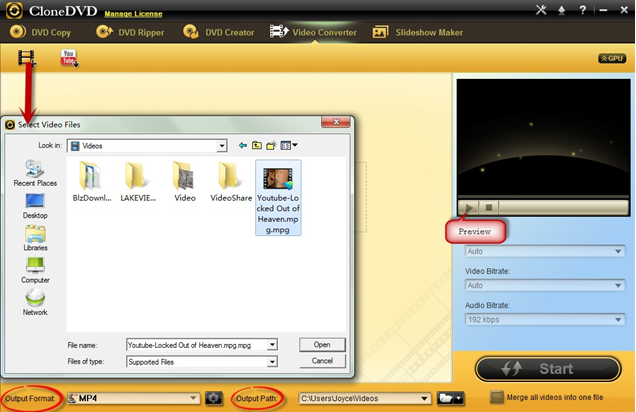
Task: Open the view menu icon in dialog
Action: 289,145
